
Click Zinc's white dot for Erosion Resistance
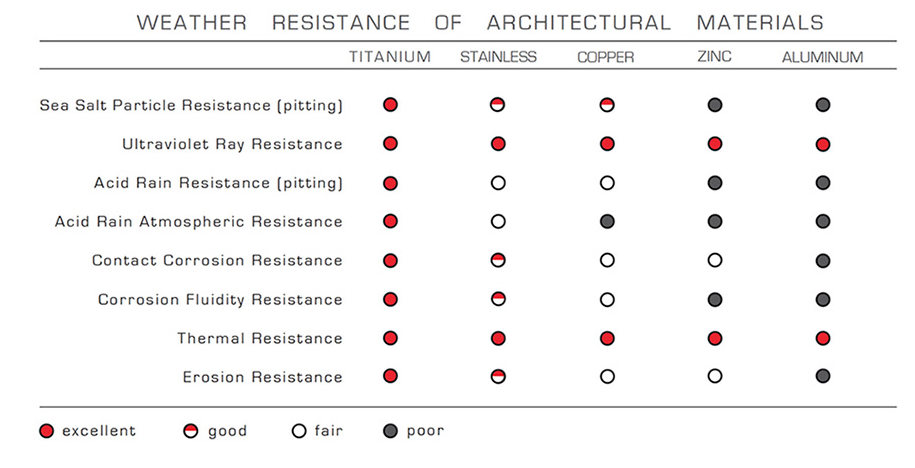(x=715, y=377)
